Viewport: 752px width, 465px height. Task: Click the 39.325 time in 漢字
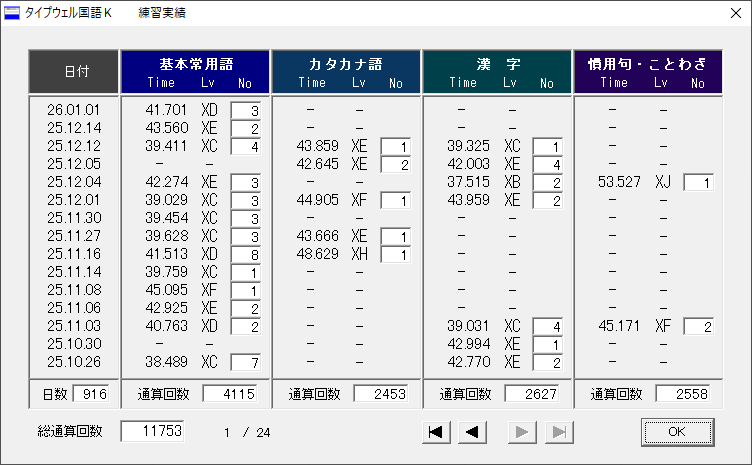tap(469, 146)
